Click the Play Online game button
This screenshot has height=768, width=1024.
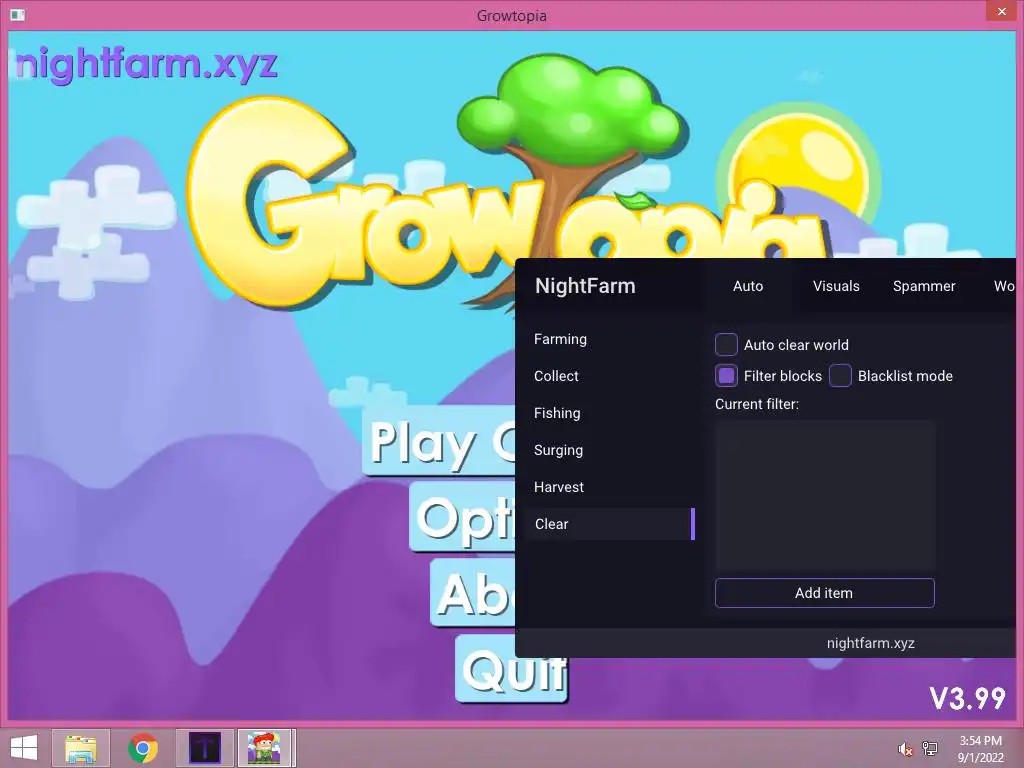[x=440, y=441]
